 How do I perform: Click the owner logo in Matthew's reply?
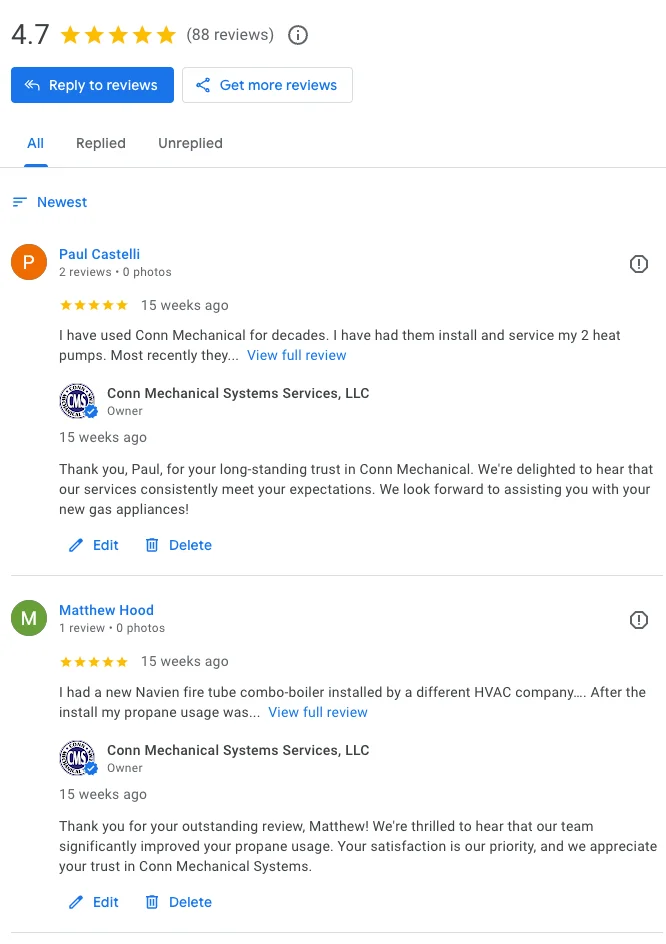(x=77, y=758)
